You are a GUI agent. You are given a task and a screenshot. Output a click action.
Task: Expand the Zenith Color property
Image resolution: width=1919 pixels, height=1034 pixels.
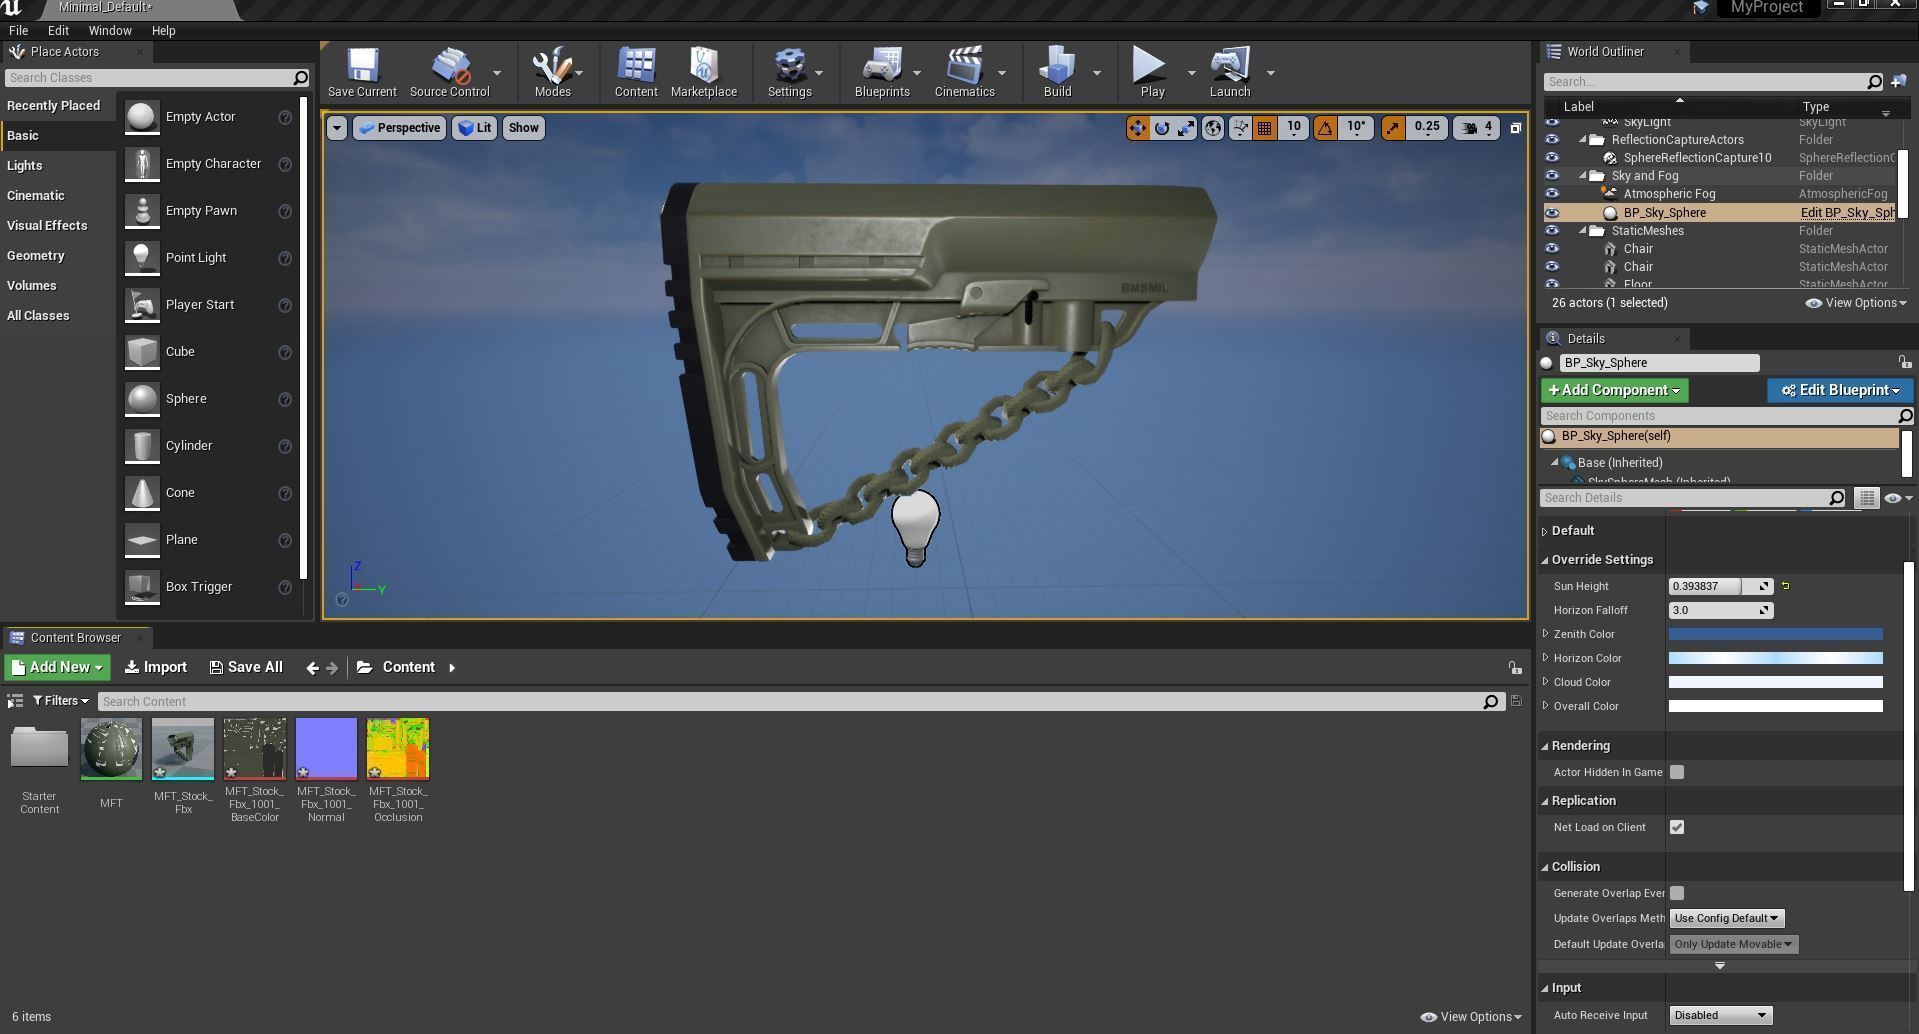click(x=1546, y=634)
